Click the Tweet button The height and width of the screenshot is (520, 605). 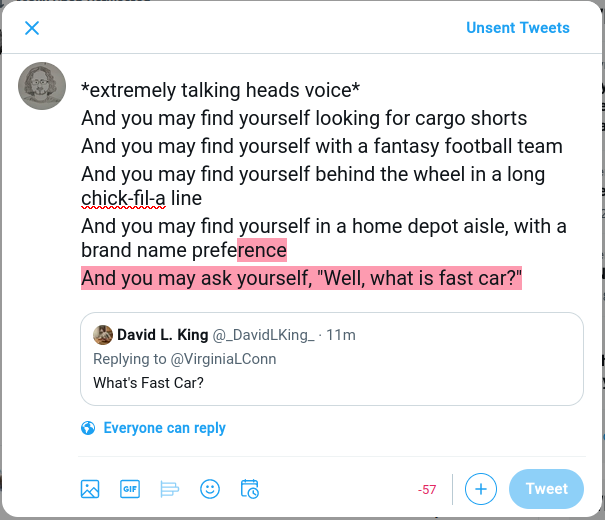tap(546, 489)
